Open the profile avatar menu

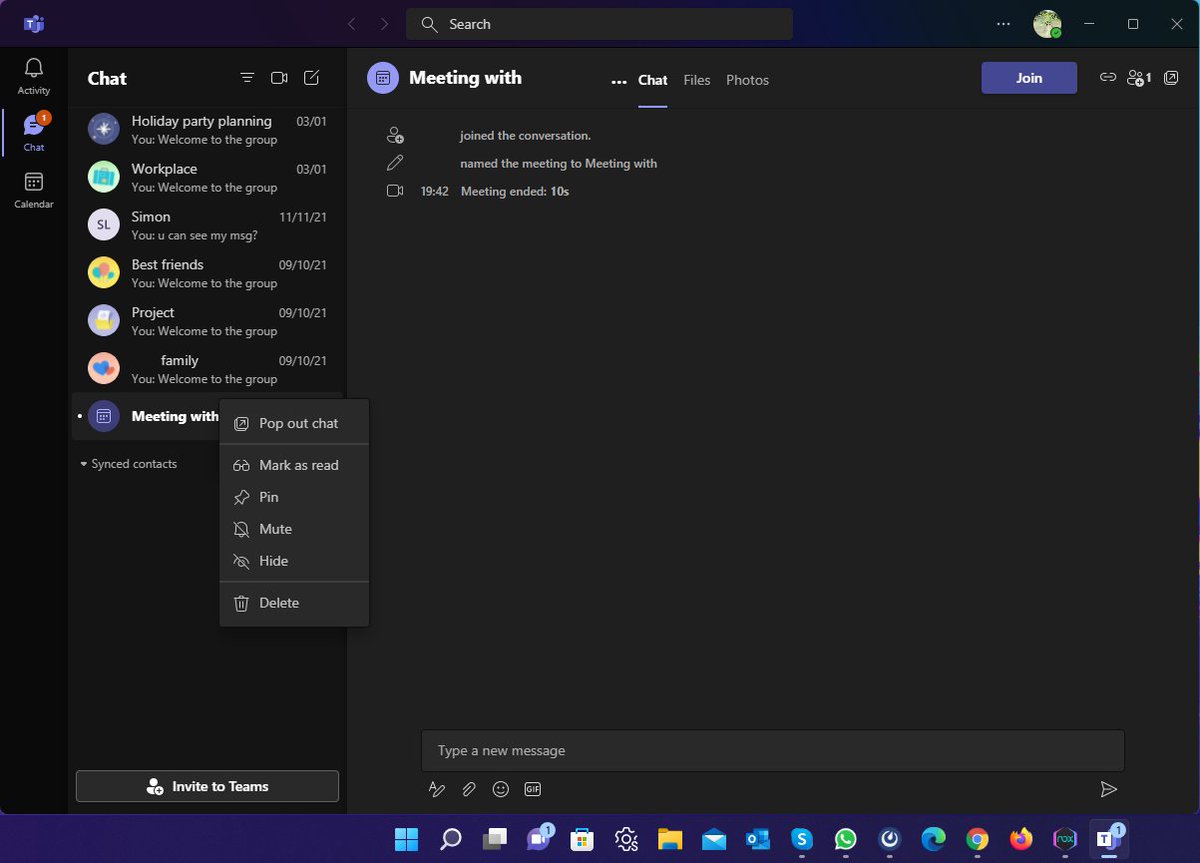tap(1047, 24)
